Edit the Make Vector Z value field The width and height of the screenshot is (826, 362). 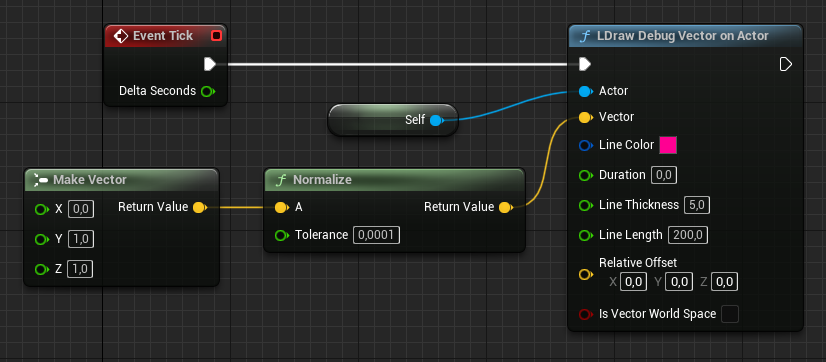[81, 270]
